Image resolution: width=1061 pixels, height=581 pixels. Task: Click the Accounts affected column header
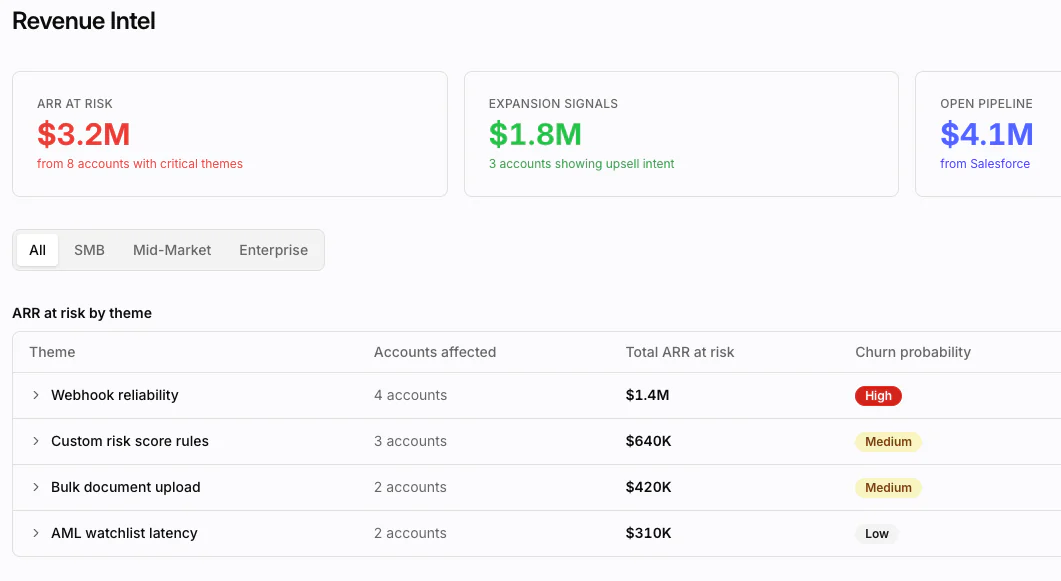click(435, 352)
